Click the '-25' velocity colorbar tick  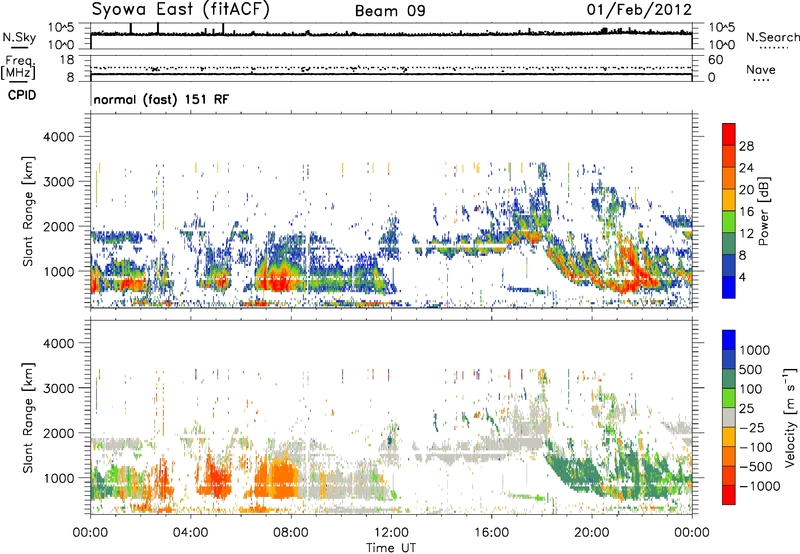[750, 427]
